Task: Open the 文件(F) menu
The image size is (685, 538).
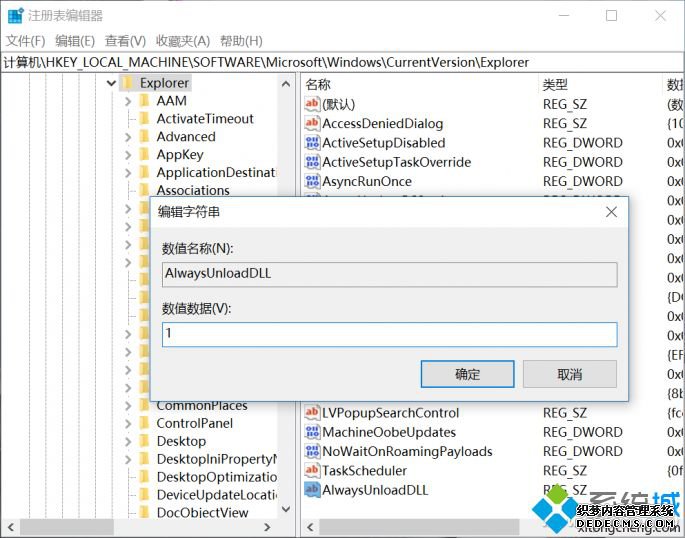Action: click(25, 41)
